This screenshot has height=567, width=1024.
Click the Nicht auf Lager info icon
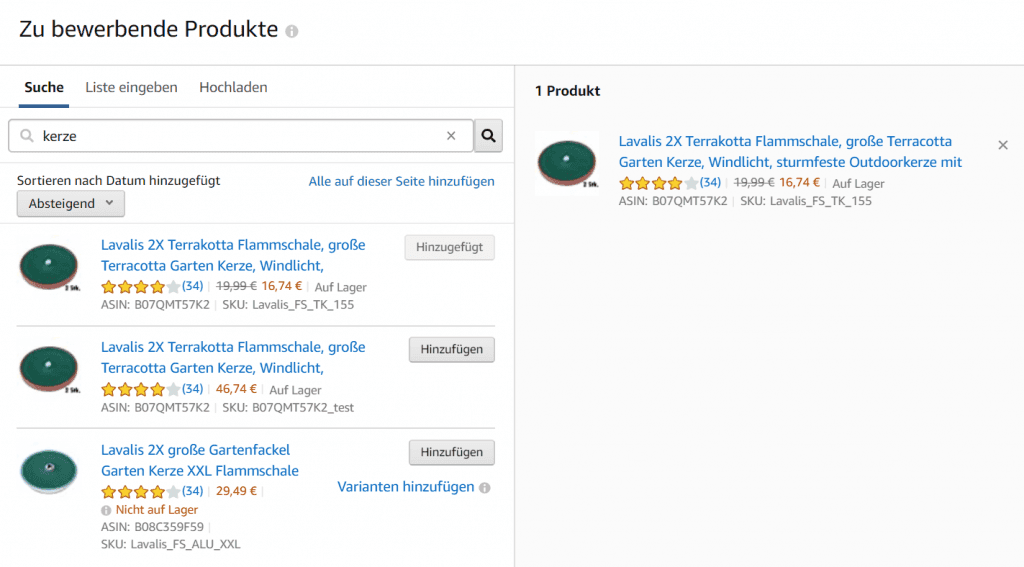[106, 510]
